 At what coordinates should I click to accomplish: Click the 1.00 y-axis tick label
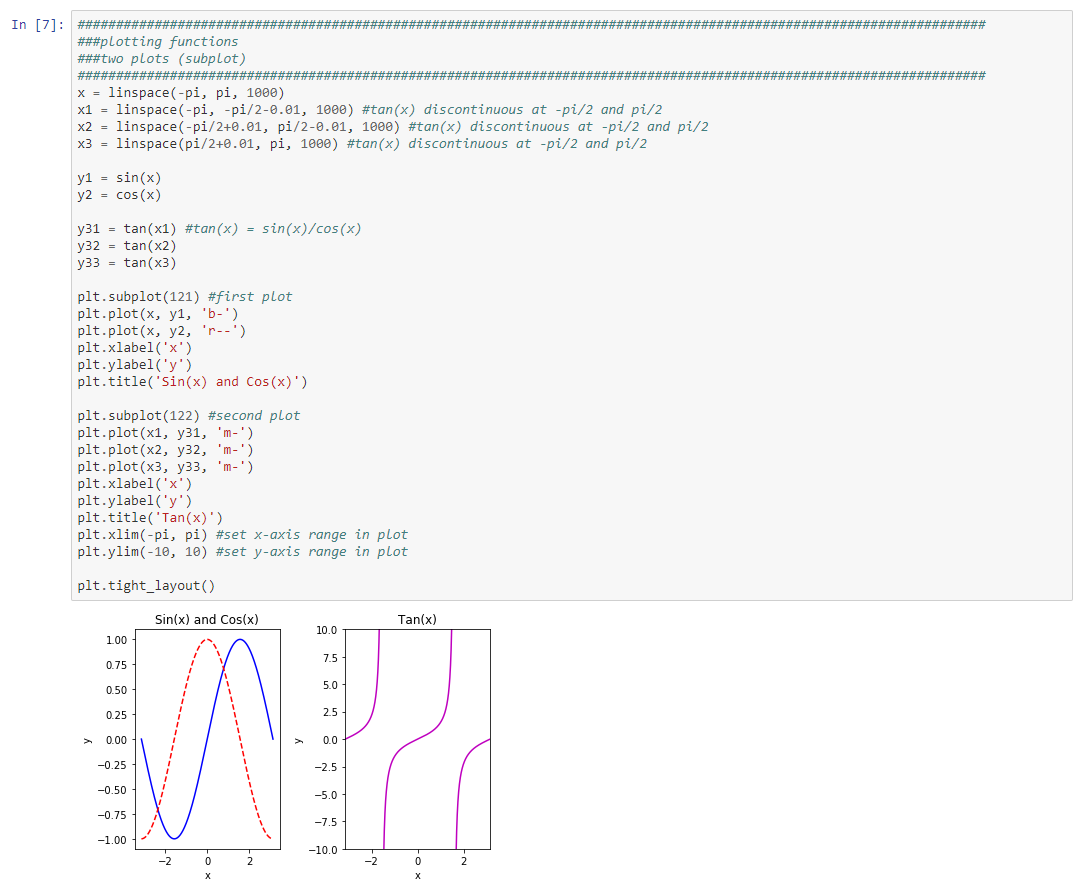117,640
